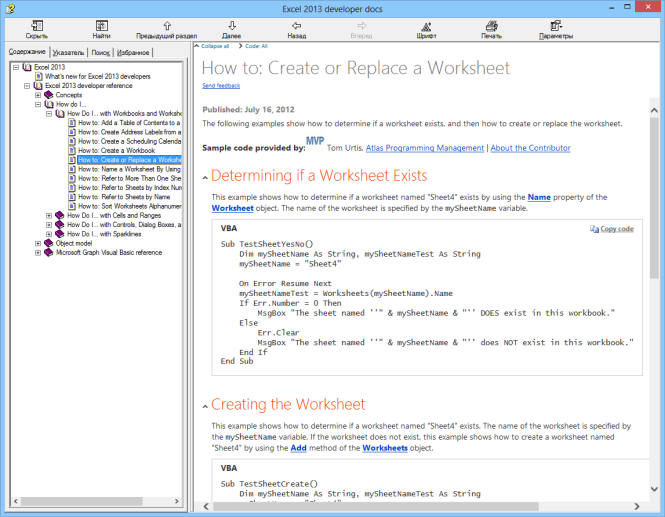Collapse the 'Creating the Worksheet' section
The height and width of the screenshot is (517, 665).
[x=205, y=407]
